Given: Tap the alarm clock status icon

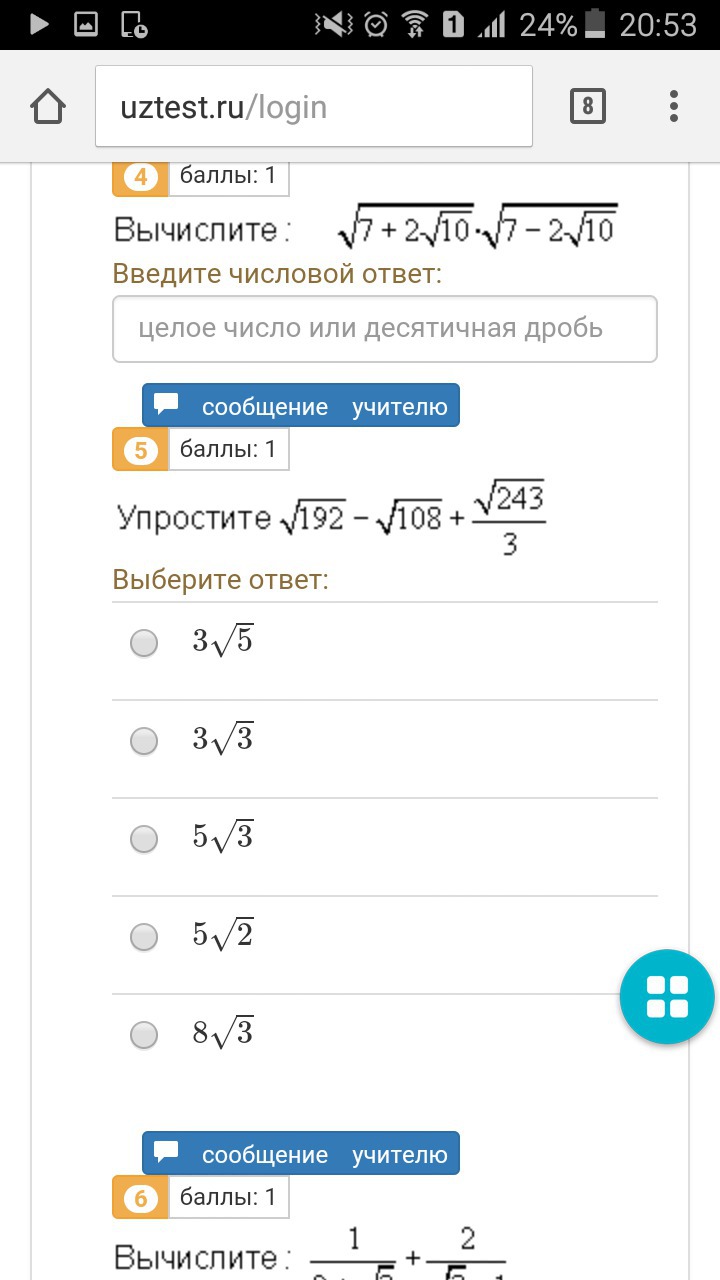Looking at the screenshot, I should point(376,24).
